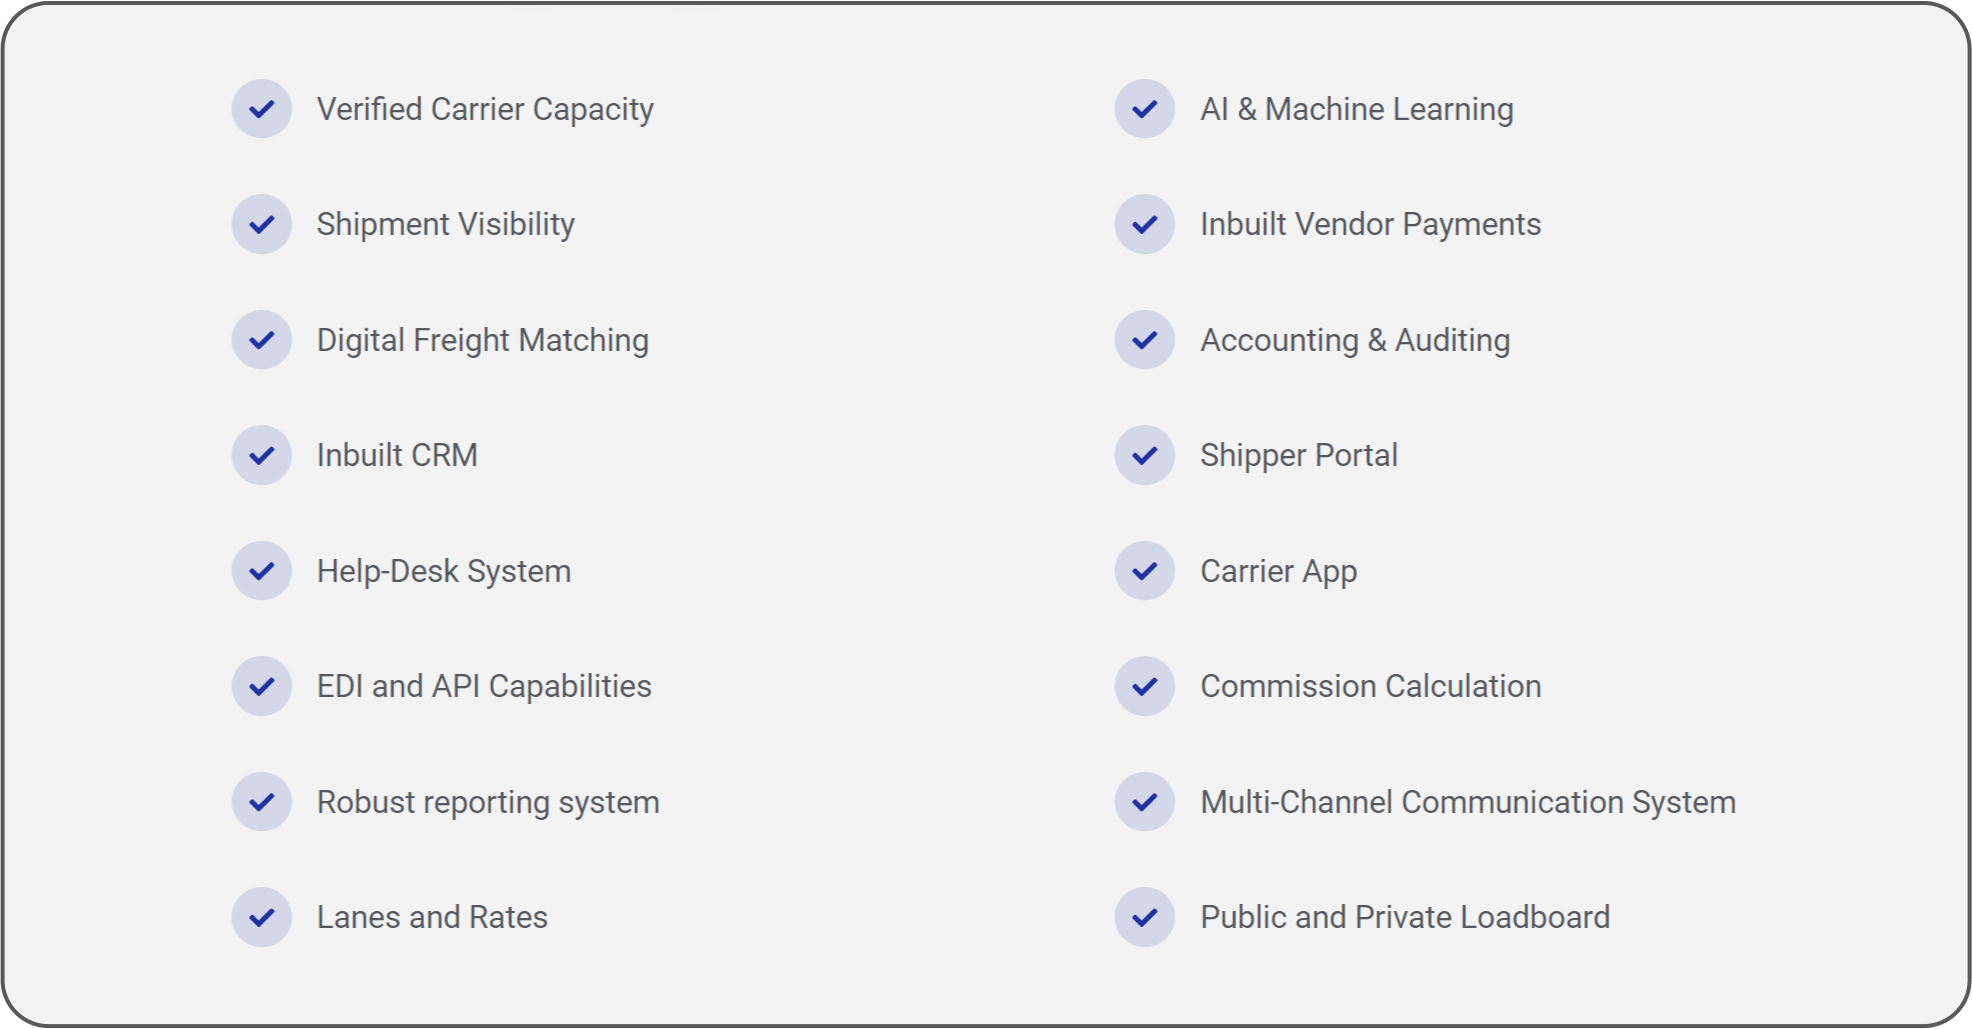Select the checkmark for Robust reporting system

click(x=262, y=802)
